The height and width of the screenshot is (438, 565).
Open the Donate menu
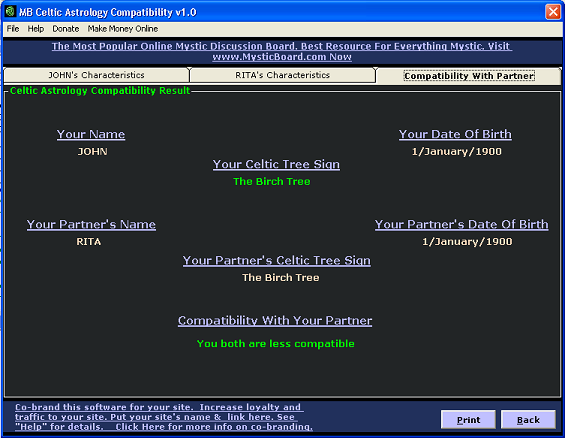click(x=66, y=29)
